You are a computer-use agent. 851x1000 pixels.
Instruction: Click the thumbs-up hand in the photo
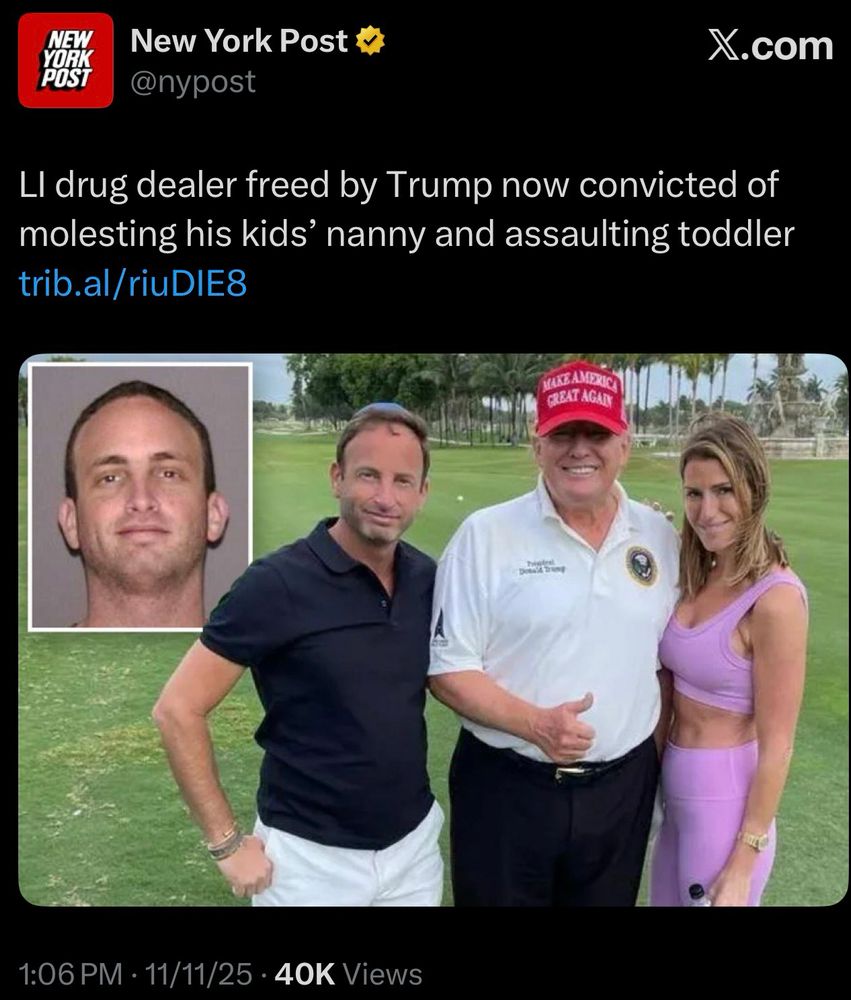565,728
